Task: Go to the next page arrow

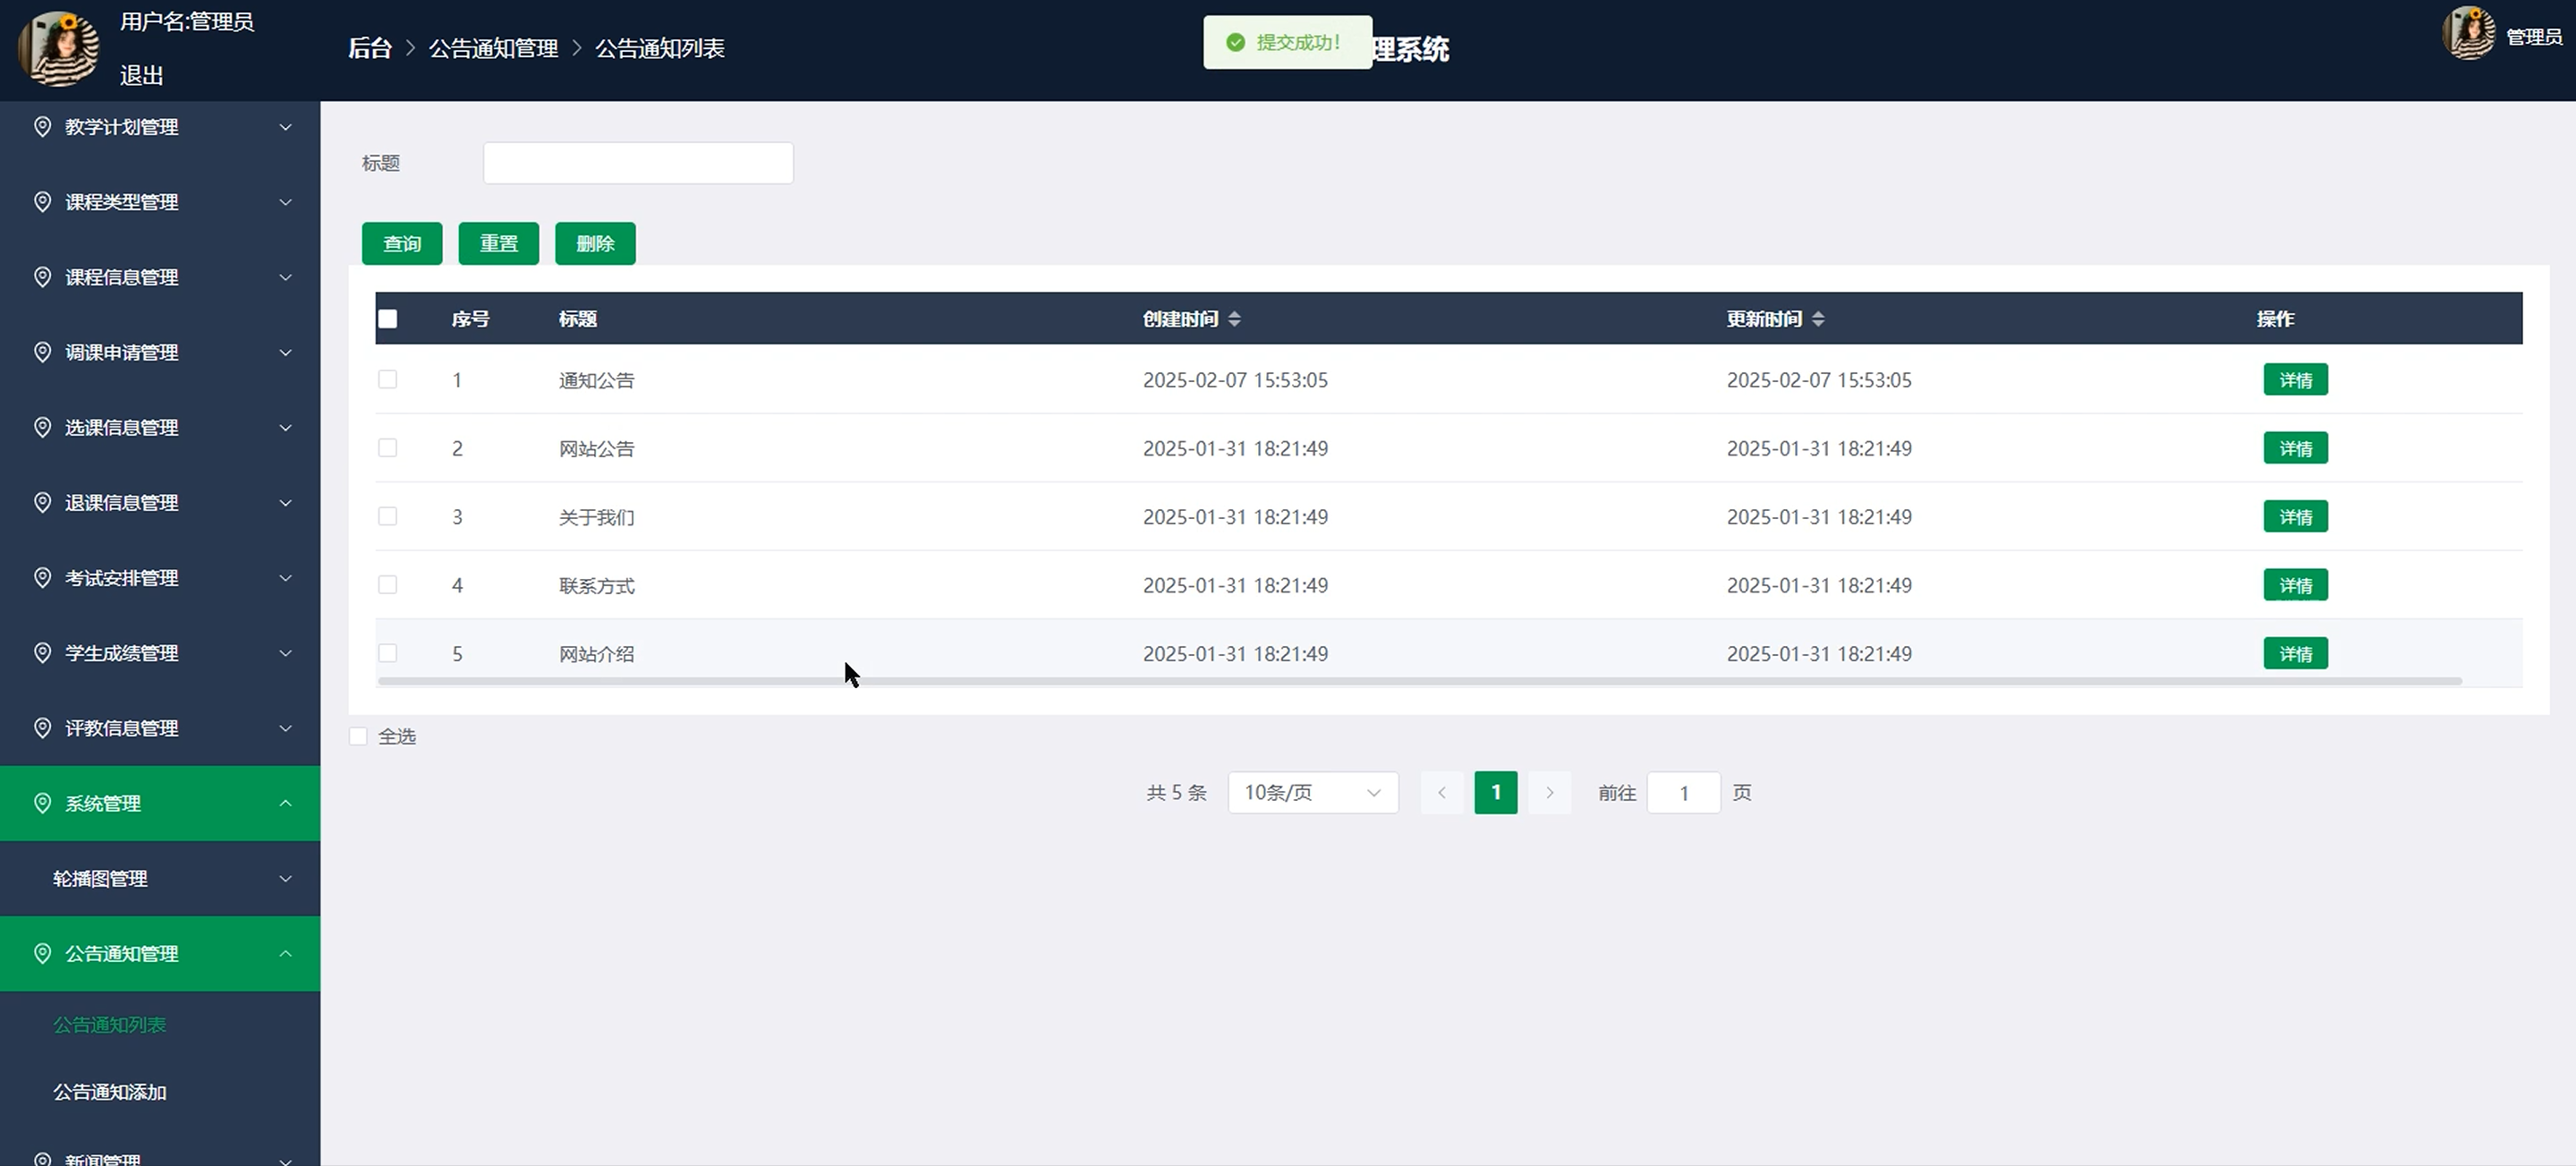Action: (x=1549, y=793)
